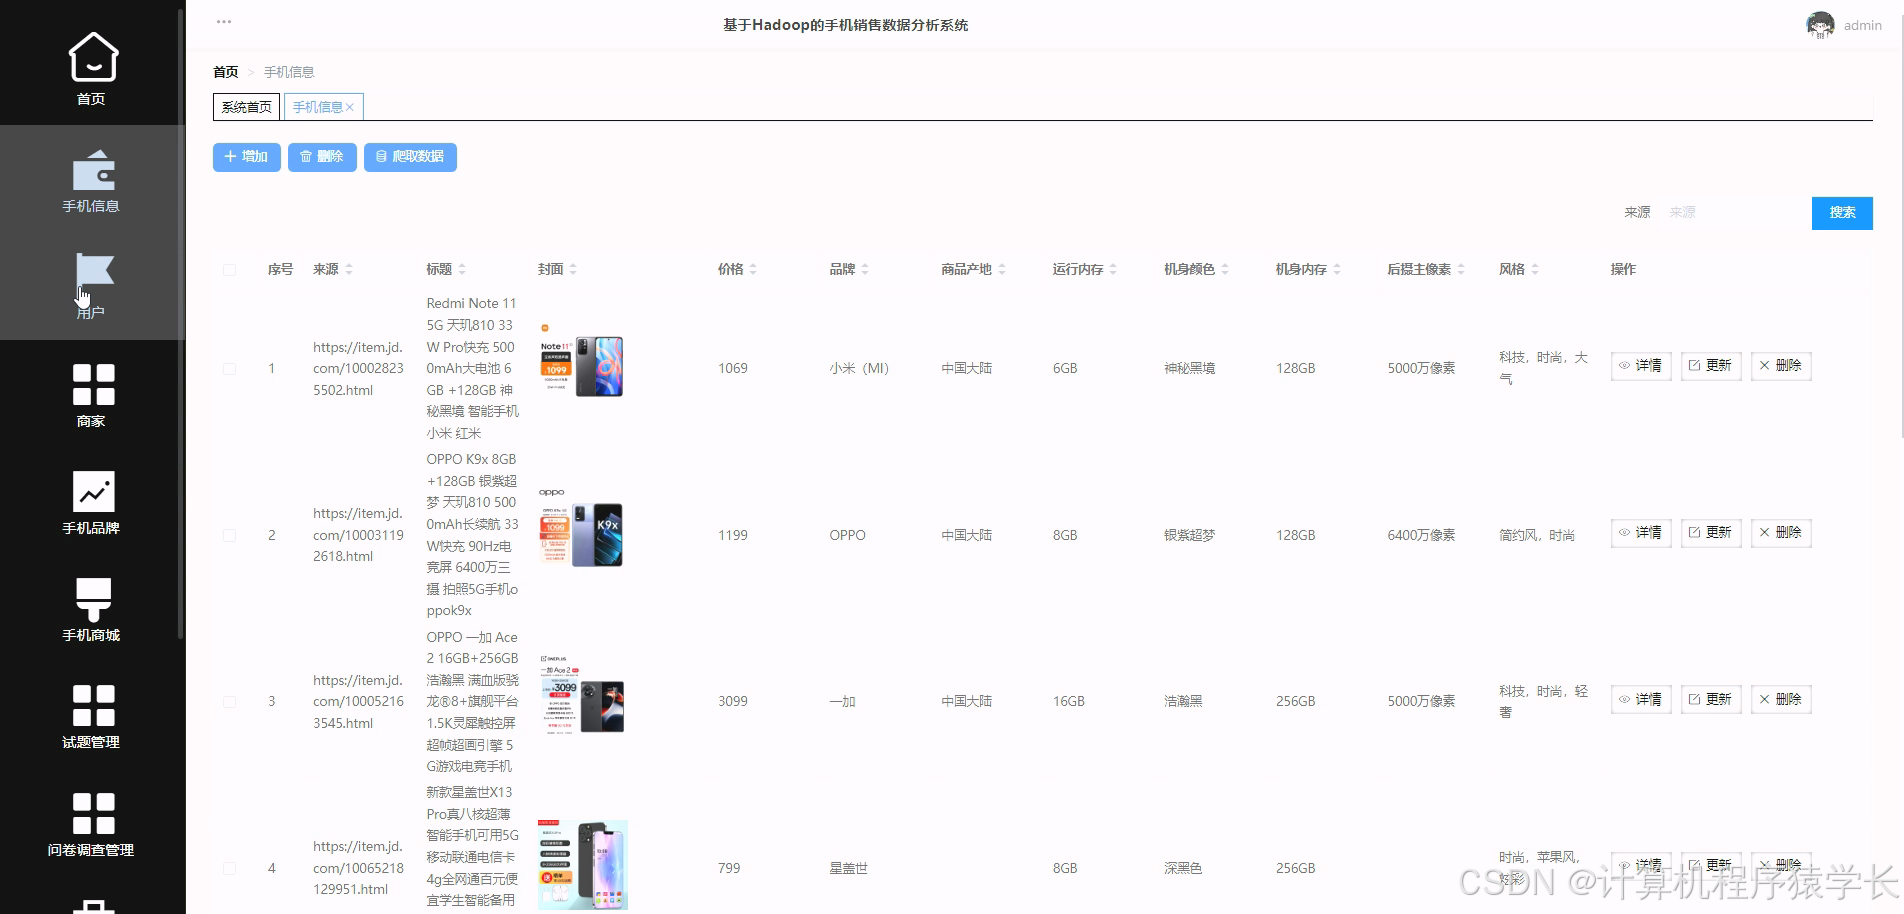Click 更新 for the 一加 Ace 2 row

pyautogui.click(x=1711, y=700)
